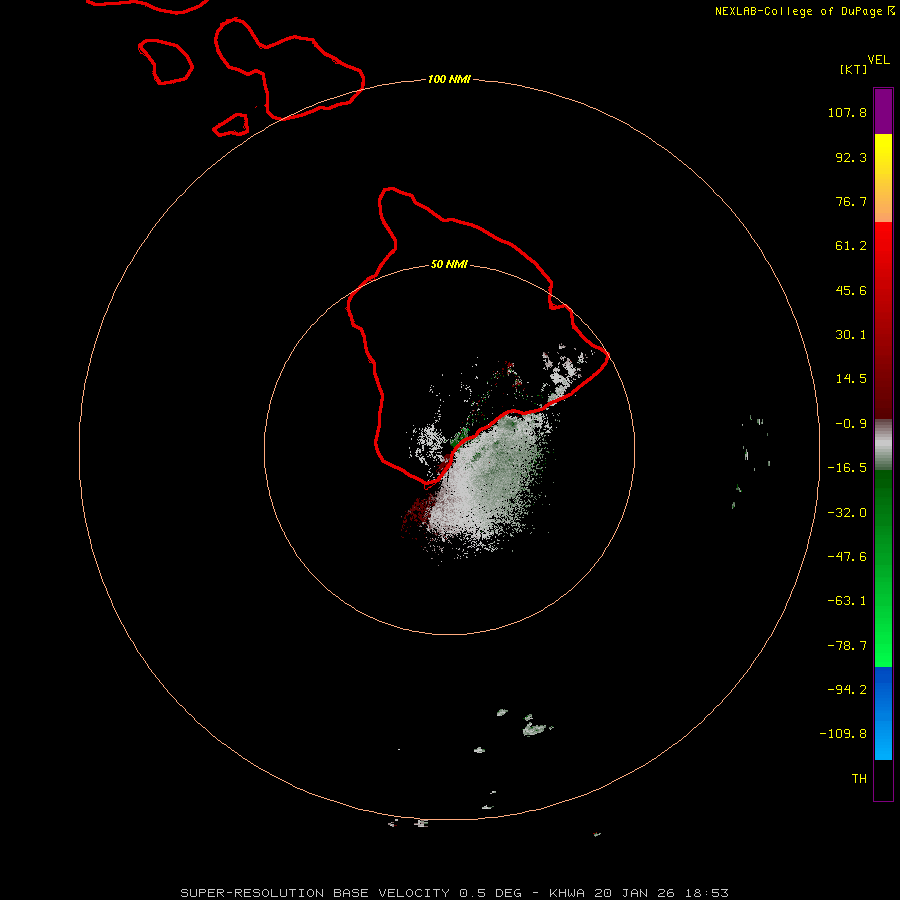Click the 50 NMI range ring label
This screenshot has height=900, width=900.
449,264
